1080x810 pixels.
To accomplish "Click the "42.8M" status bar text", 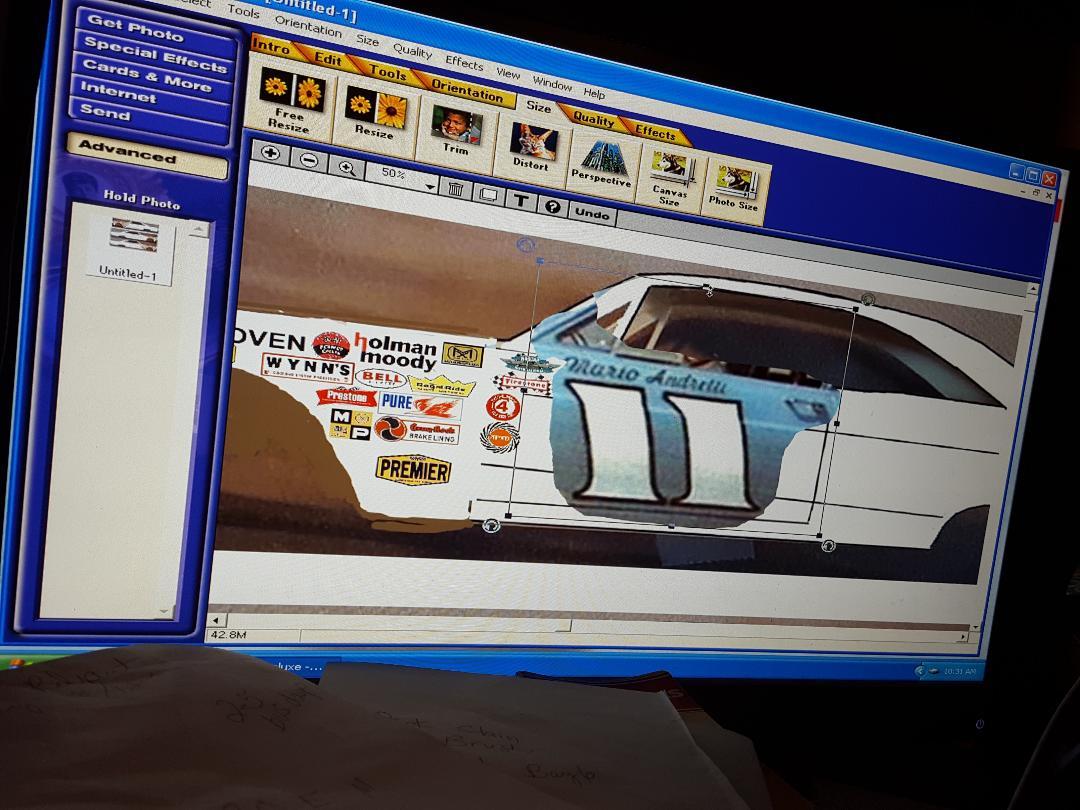I will [x=228, y=634].
